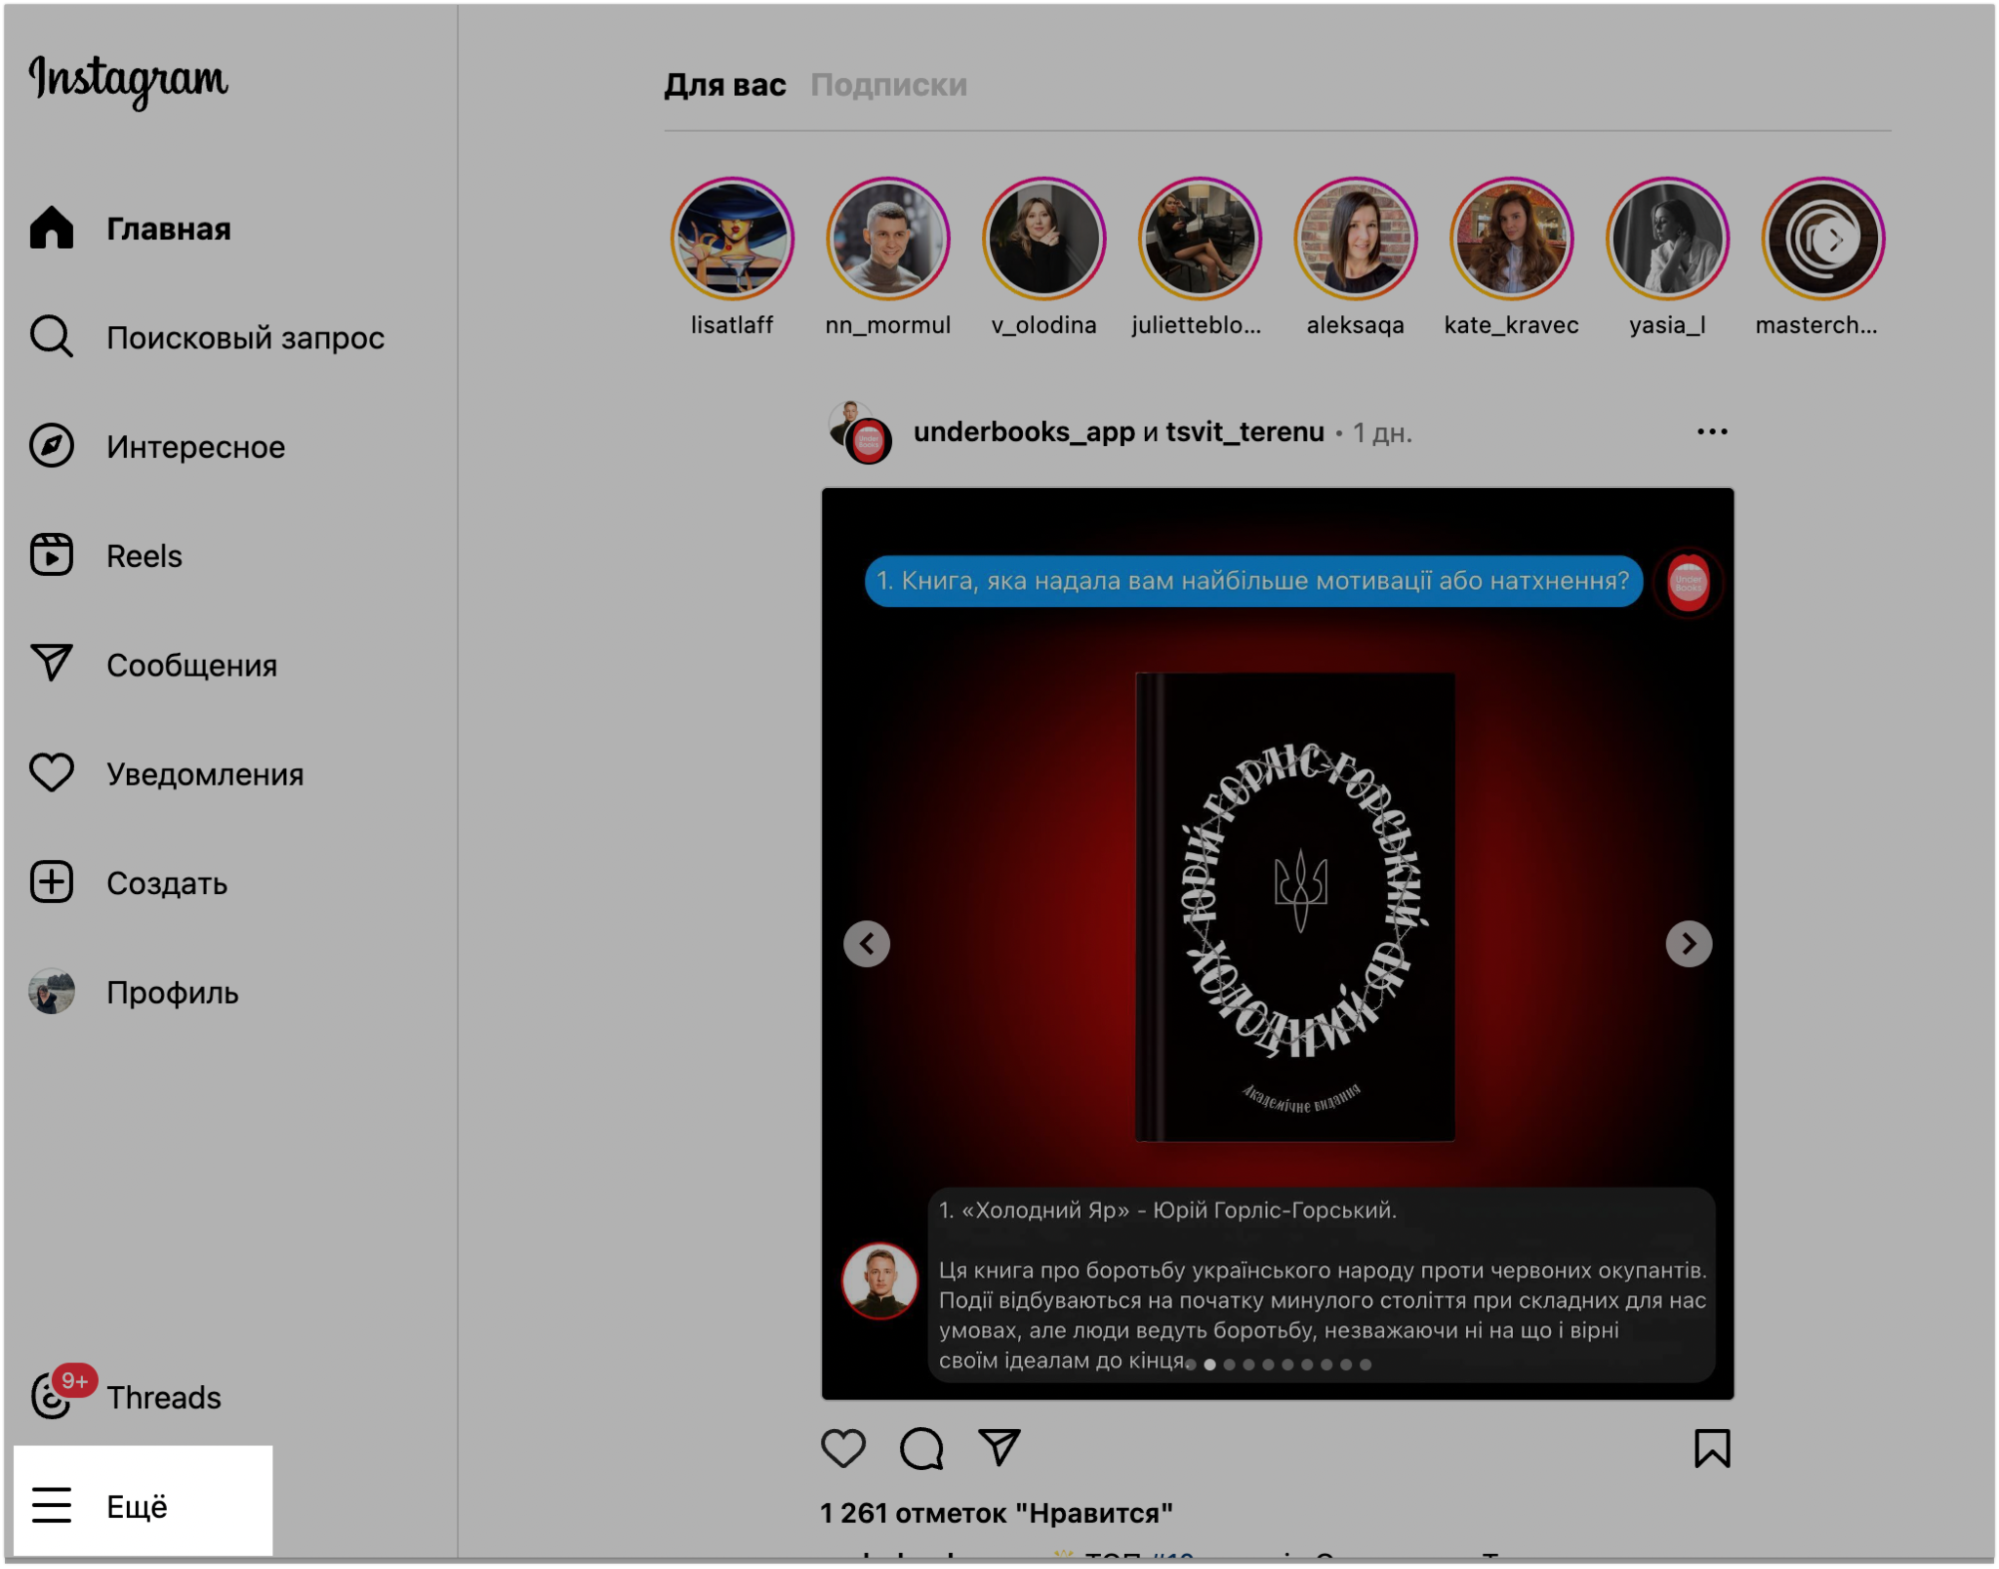Click the Instagram logo
The width and height of the screenshot is (1999, 1569).
[128, 80]
